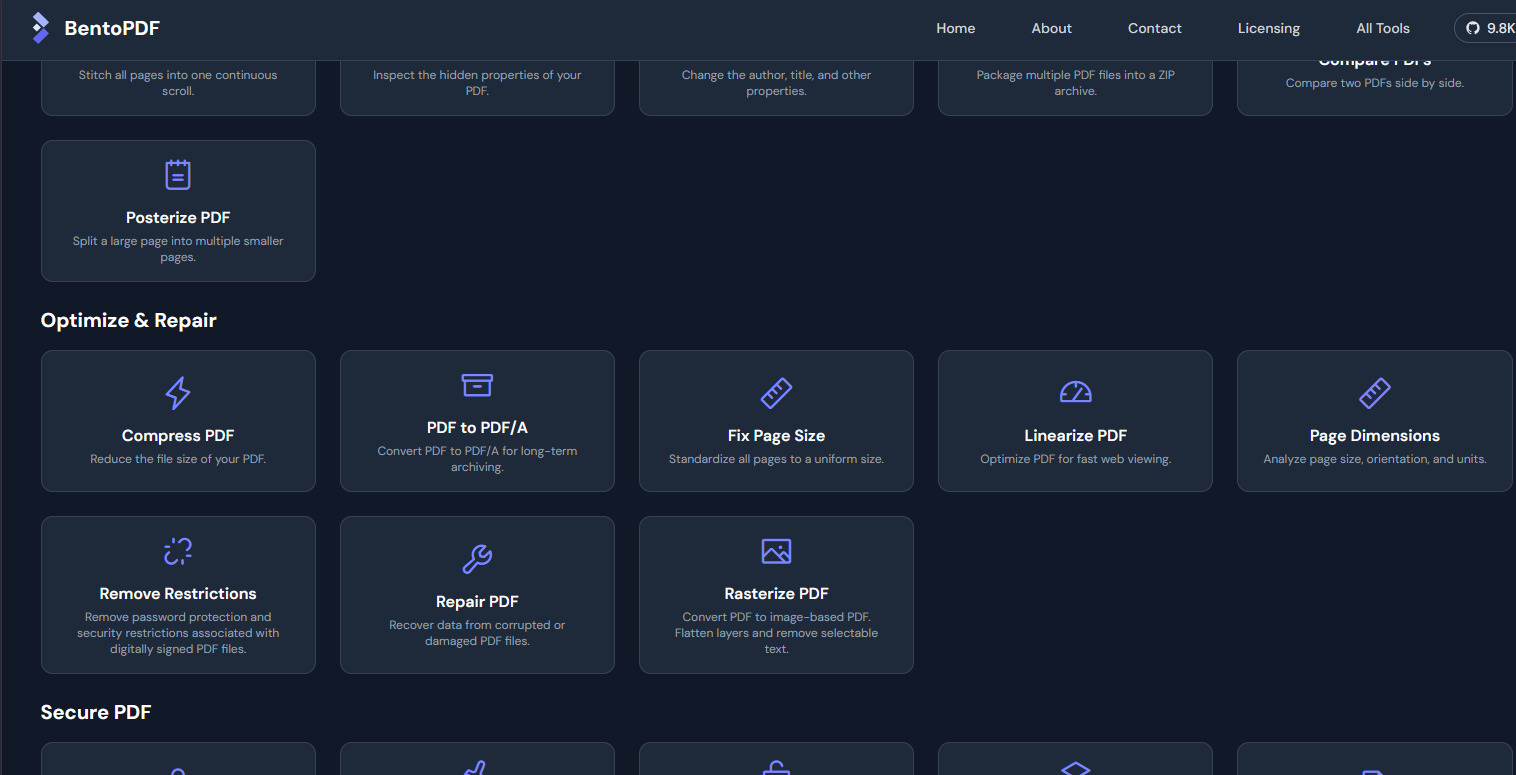Click the Posterize PDF notepad icon
Screen dimensions: 1516x775
coord(178,175)
